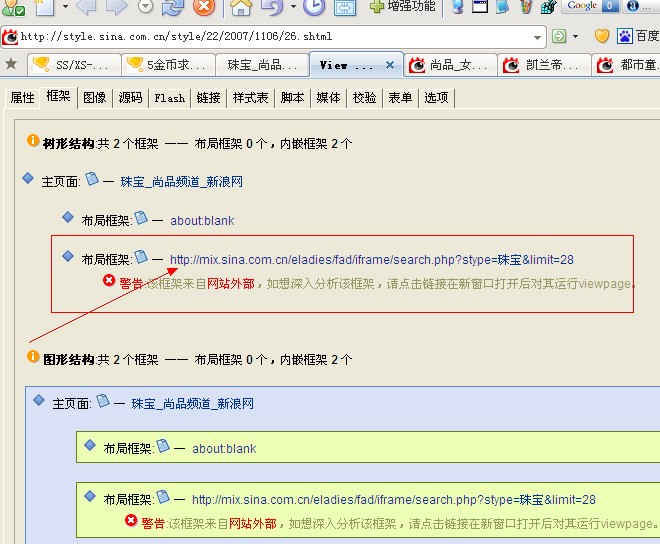
Task: Switch to the 媒体 tab
Action: point(328,98)
